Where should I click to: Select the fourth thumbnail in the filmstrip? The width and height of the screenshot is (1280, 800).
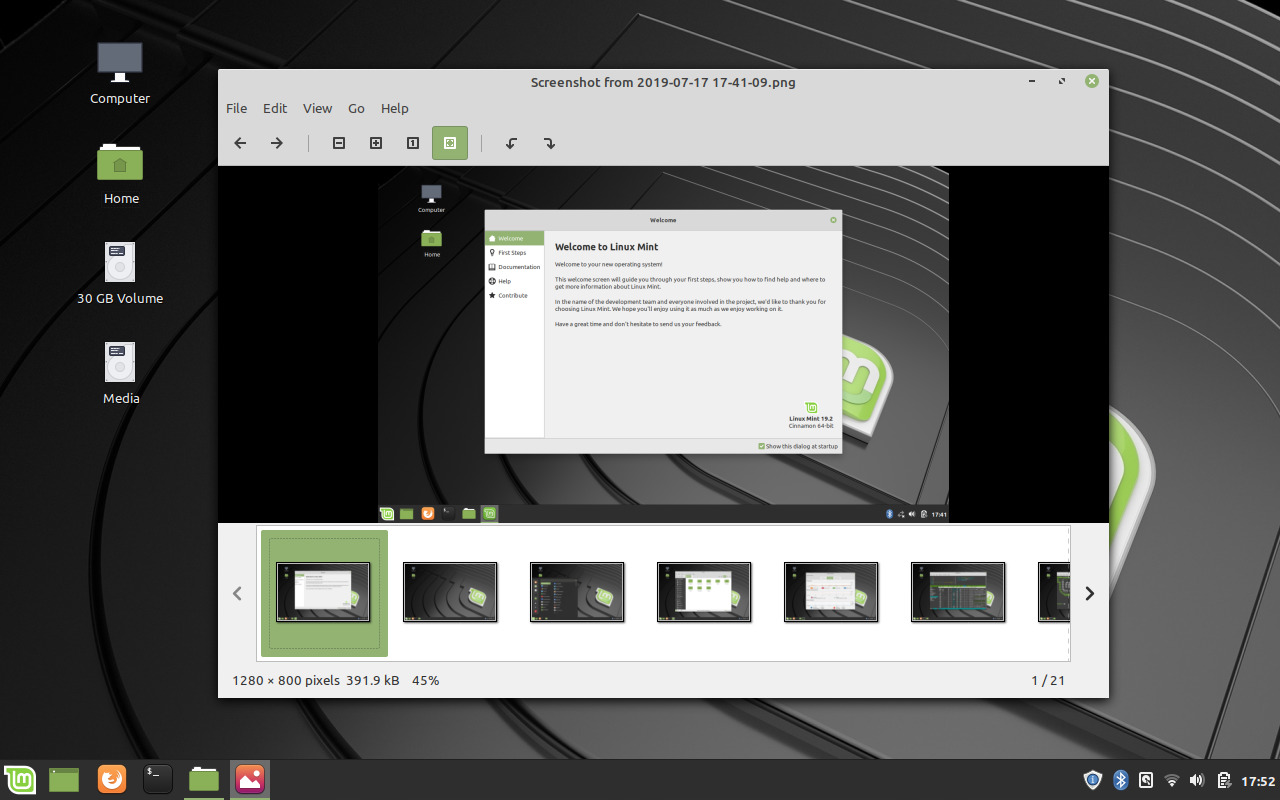point(704,592)
